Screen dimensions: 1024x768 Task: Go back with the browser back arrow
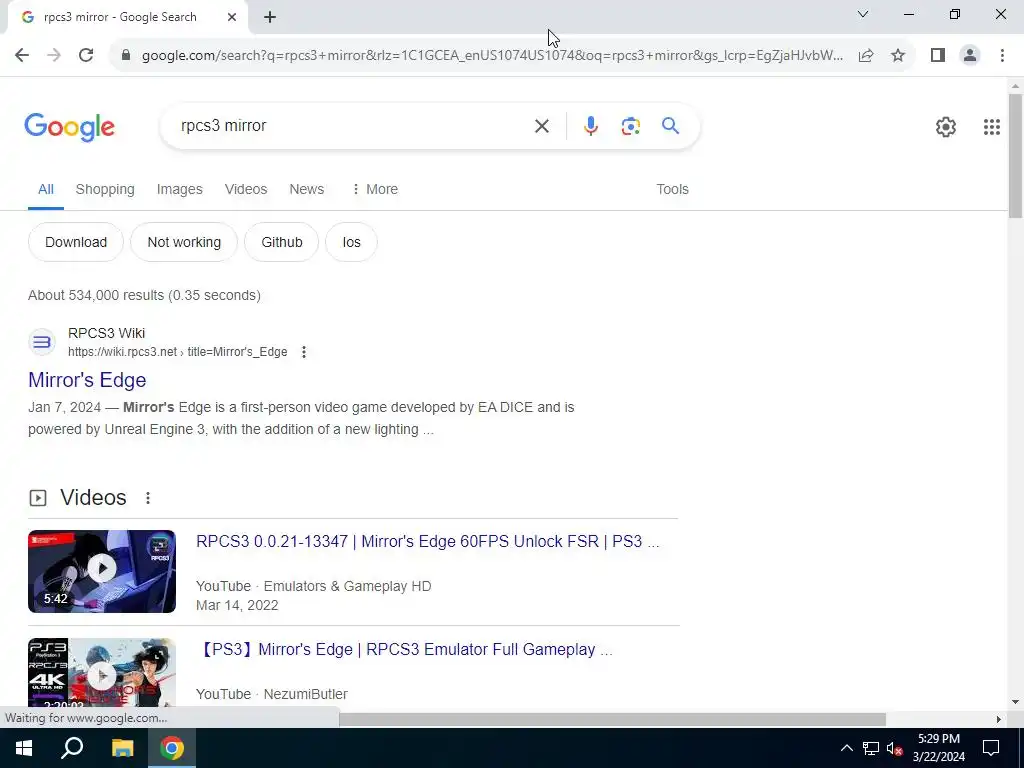point(22,56)
